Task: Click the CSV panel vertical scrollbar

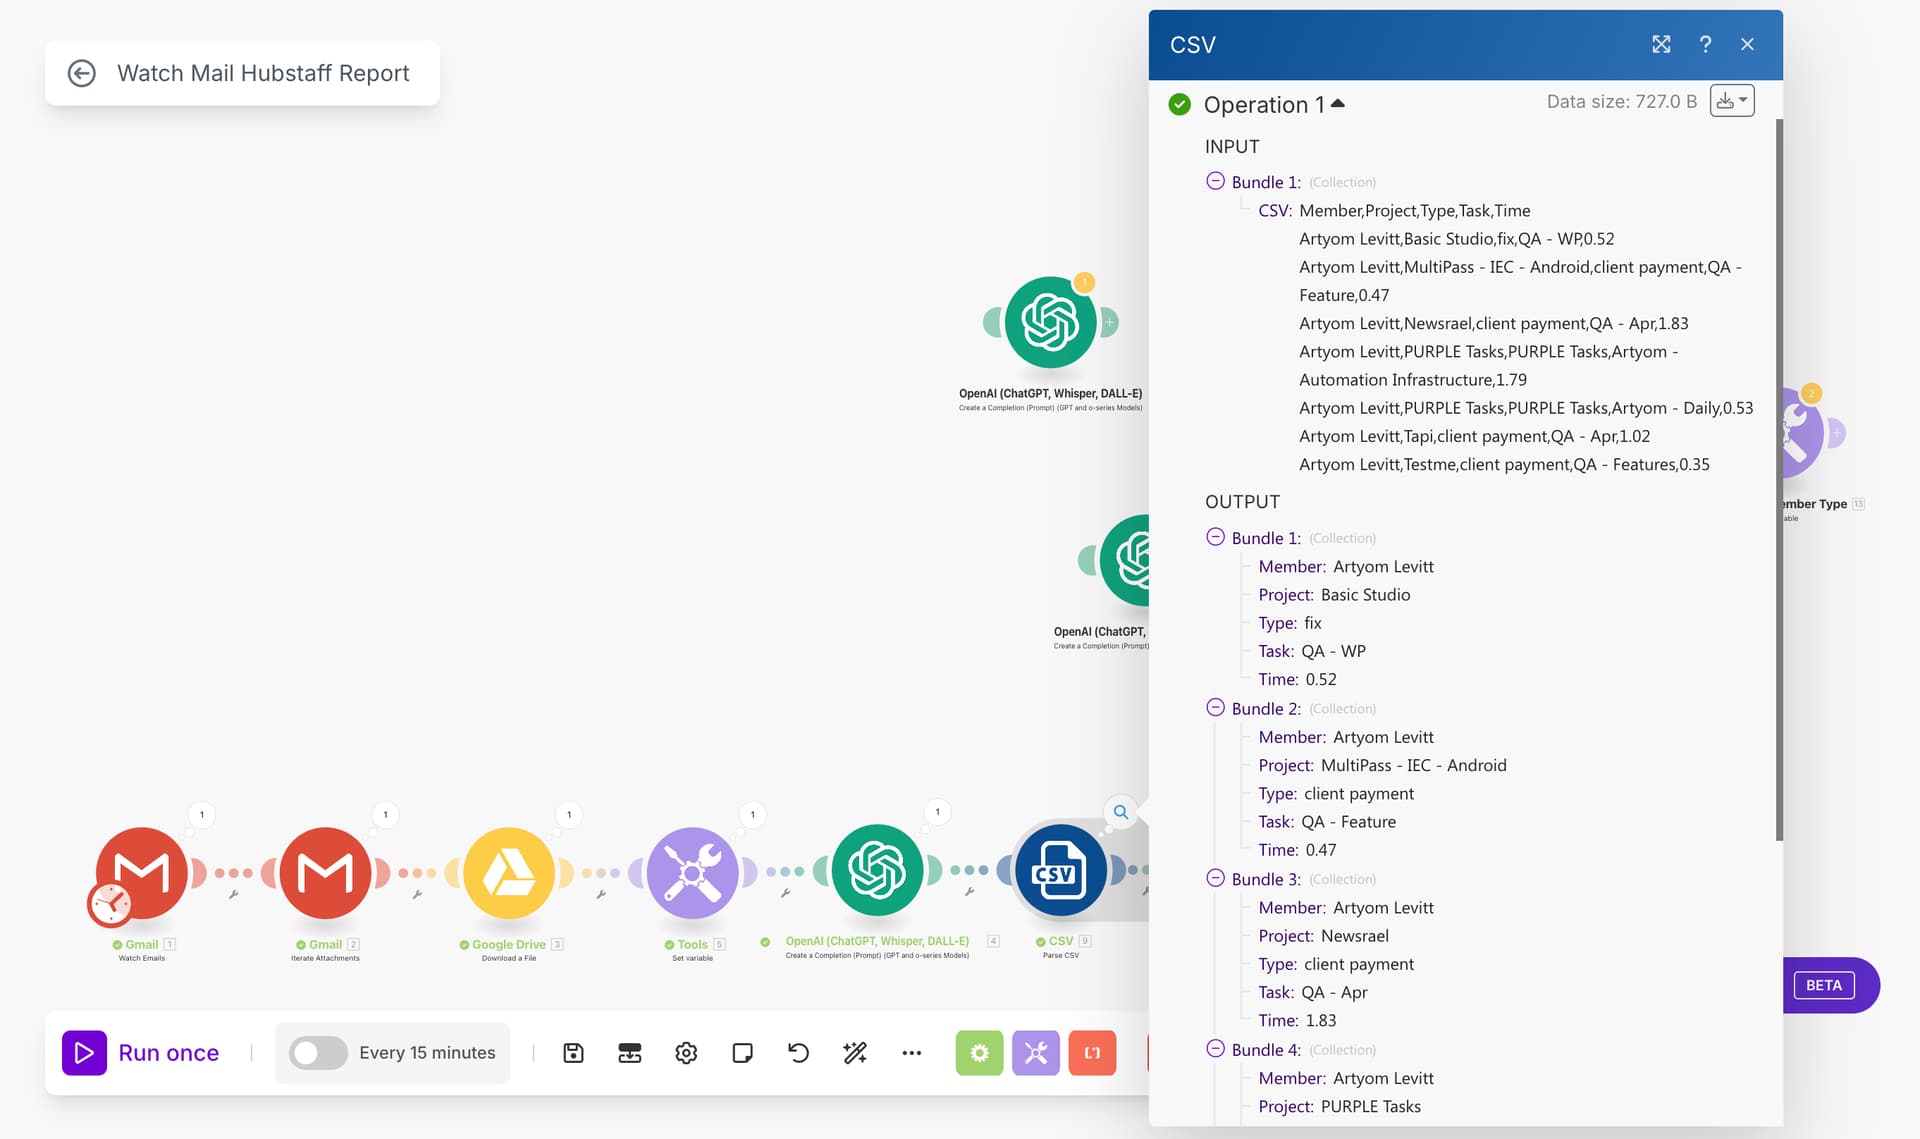Action: [x=1779, y=480]
